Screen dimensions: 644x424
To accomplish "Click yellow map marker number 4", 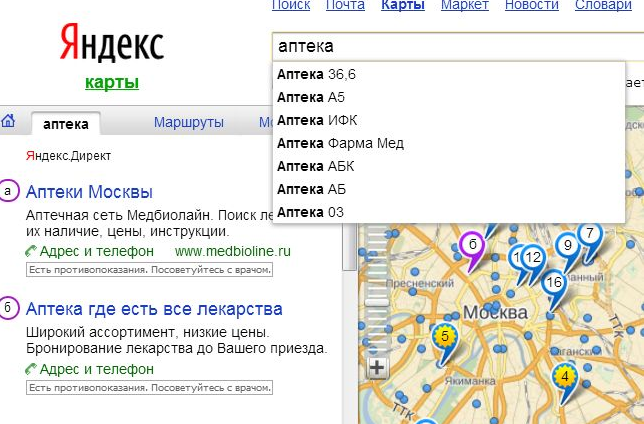I will (565, 377).
